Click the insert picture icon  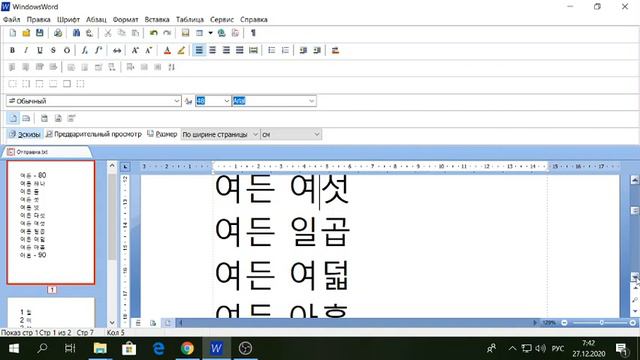click(x=185, y=33)
